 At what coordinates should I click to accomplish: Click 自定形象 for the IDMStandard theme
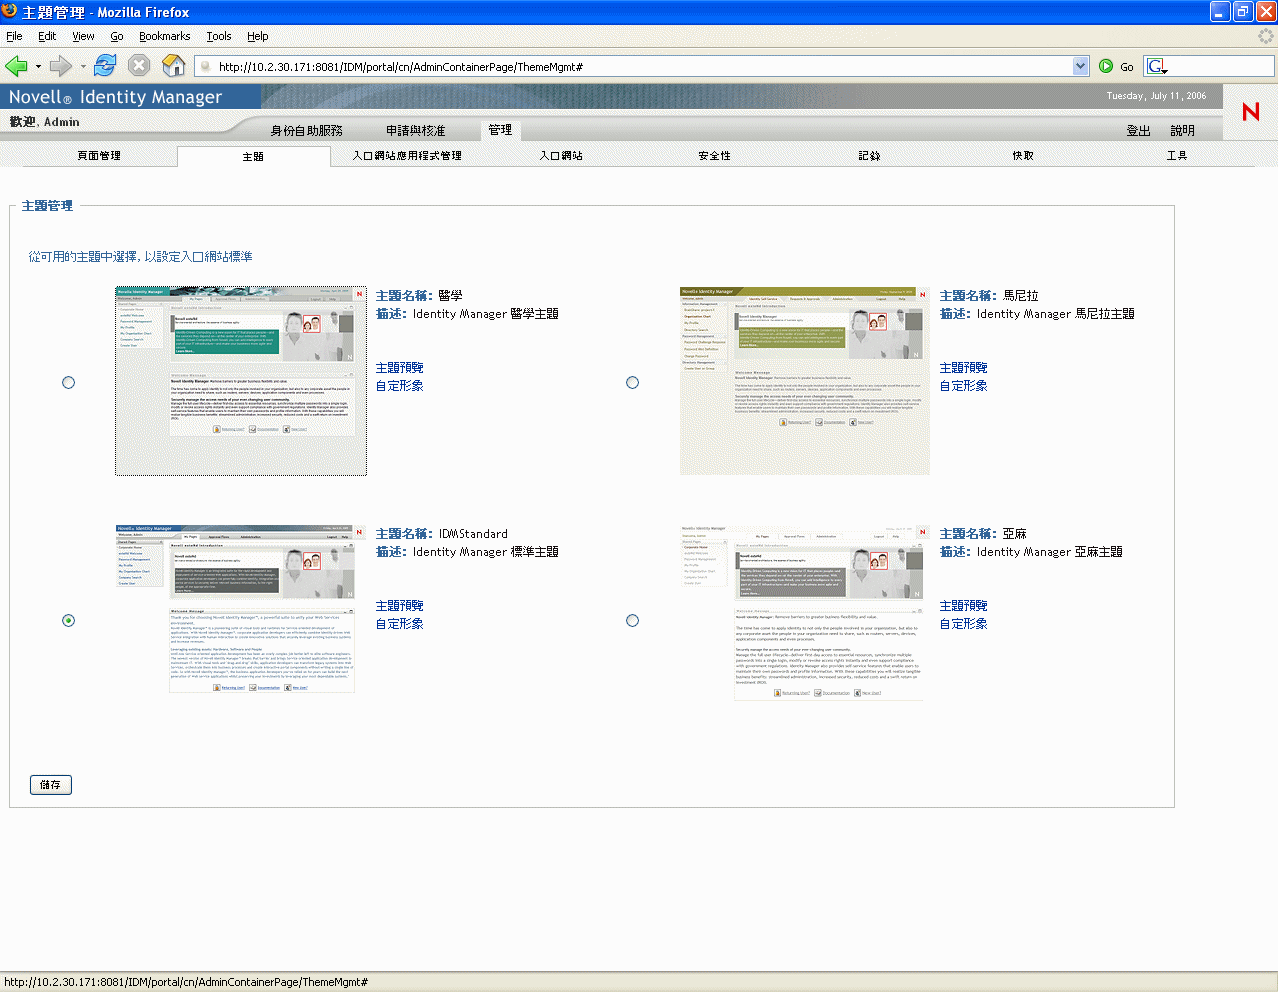399,624
